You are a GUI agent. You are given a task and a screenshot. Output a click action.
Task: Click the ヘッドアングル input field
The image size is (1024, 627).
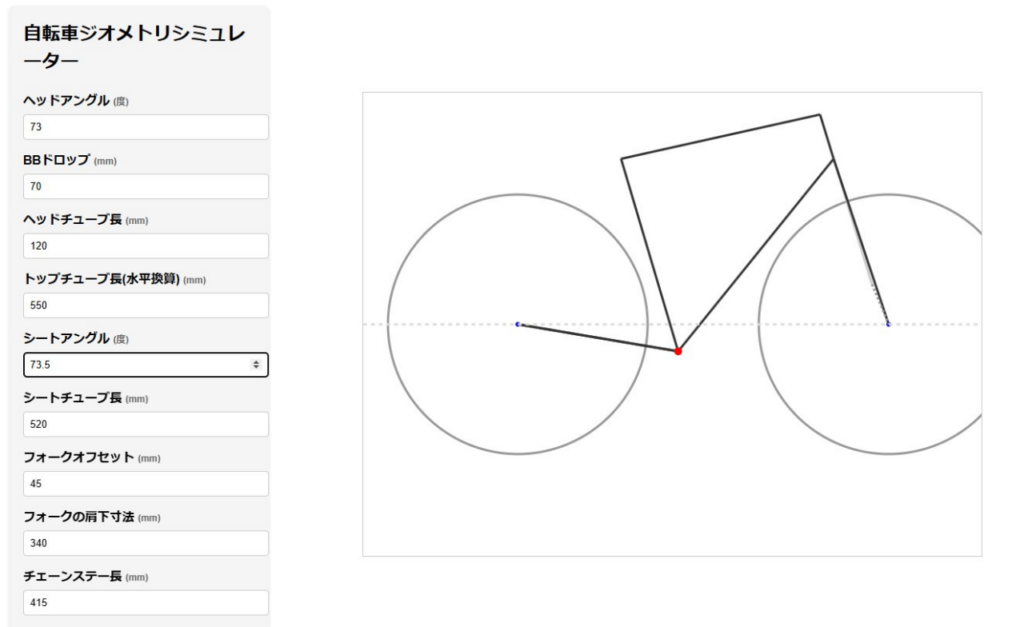coord(145,127)
